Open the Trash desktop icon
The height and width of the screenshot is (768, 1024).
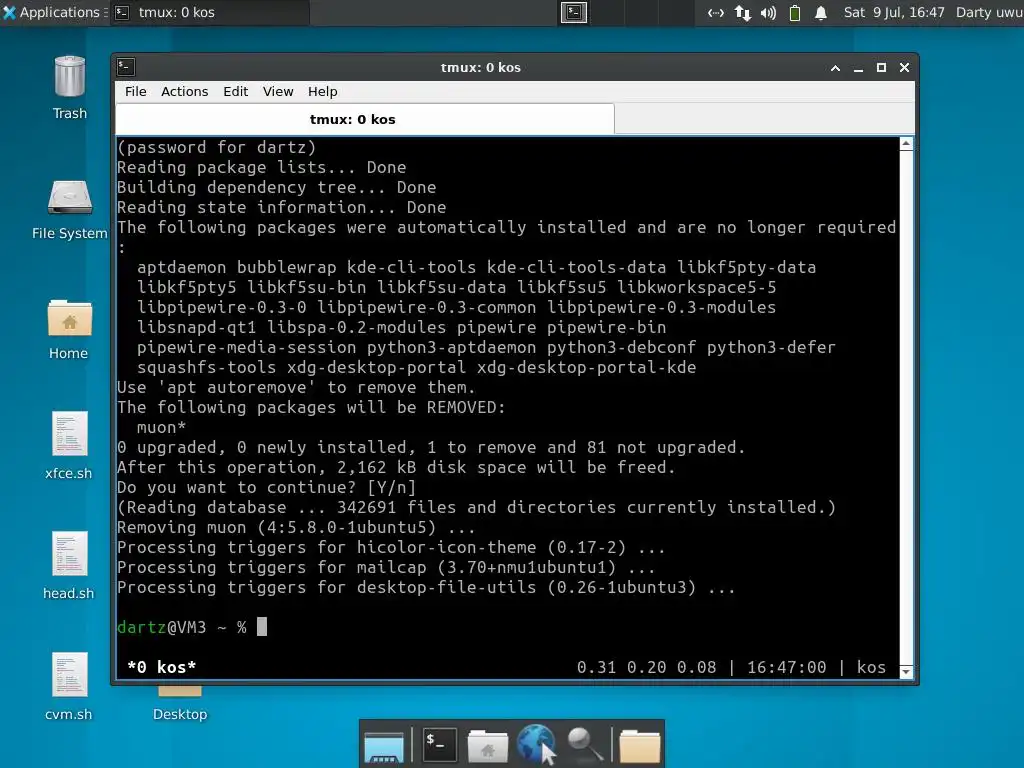[x=69, y=77]
